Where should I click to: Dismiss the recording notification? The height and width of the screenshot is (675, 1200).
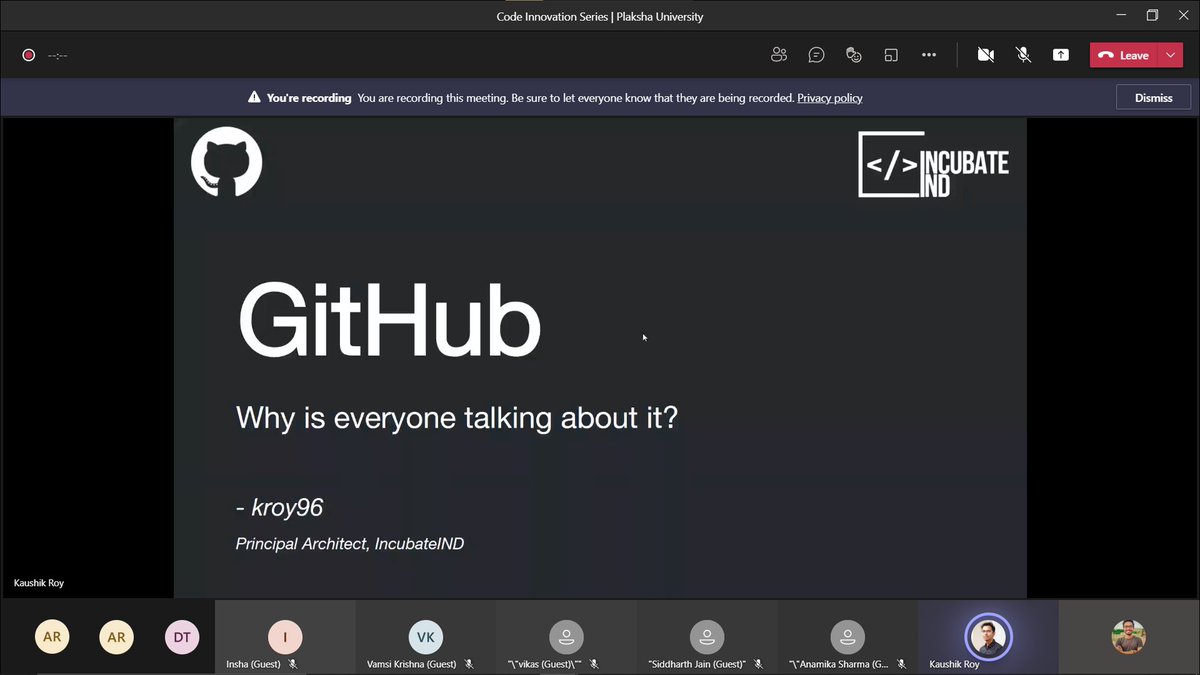pyautogui.click(x=1153, y=98)
